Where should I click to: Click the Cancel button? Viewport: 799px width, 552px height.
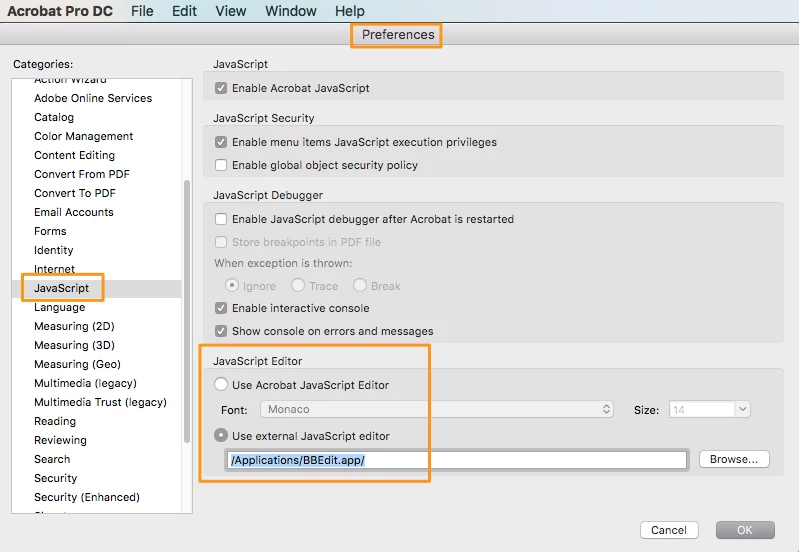(669, 530)
